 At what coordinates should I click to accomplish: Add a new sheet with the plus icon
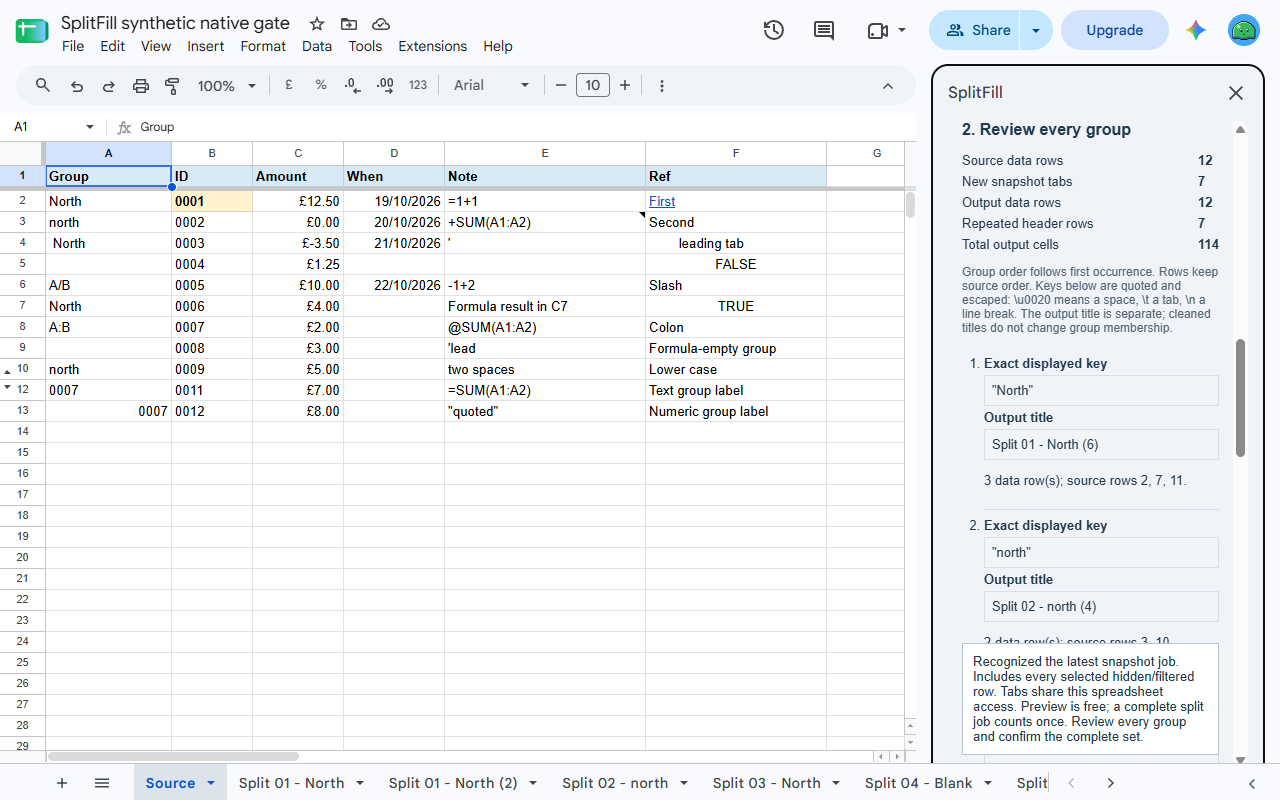click(62, 783)
